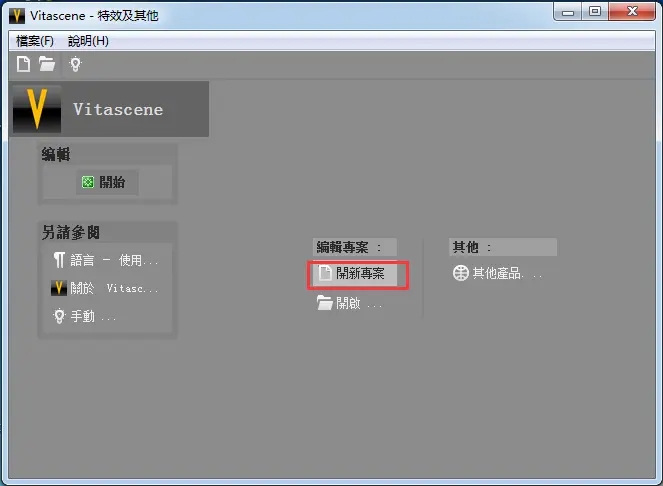Image resolution: width=663 pixels, height=486 pixels.
Task: Click the Vitascene logo banner
Action: pos(110,109)
